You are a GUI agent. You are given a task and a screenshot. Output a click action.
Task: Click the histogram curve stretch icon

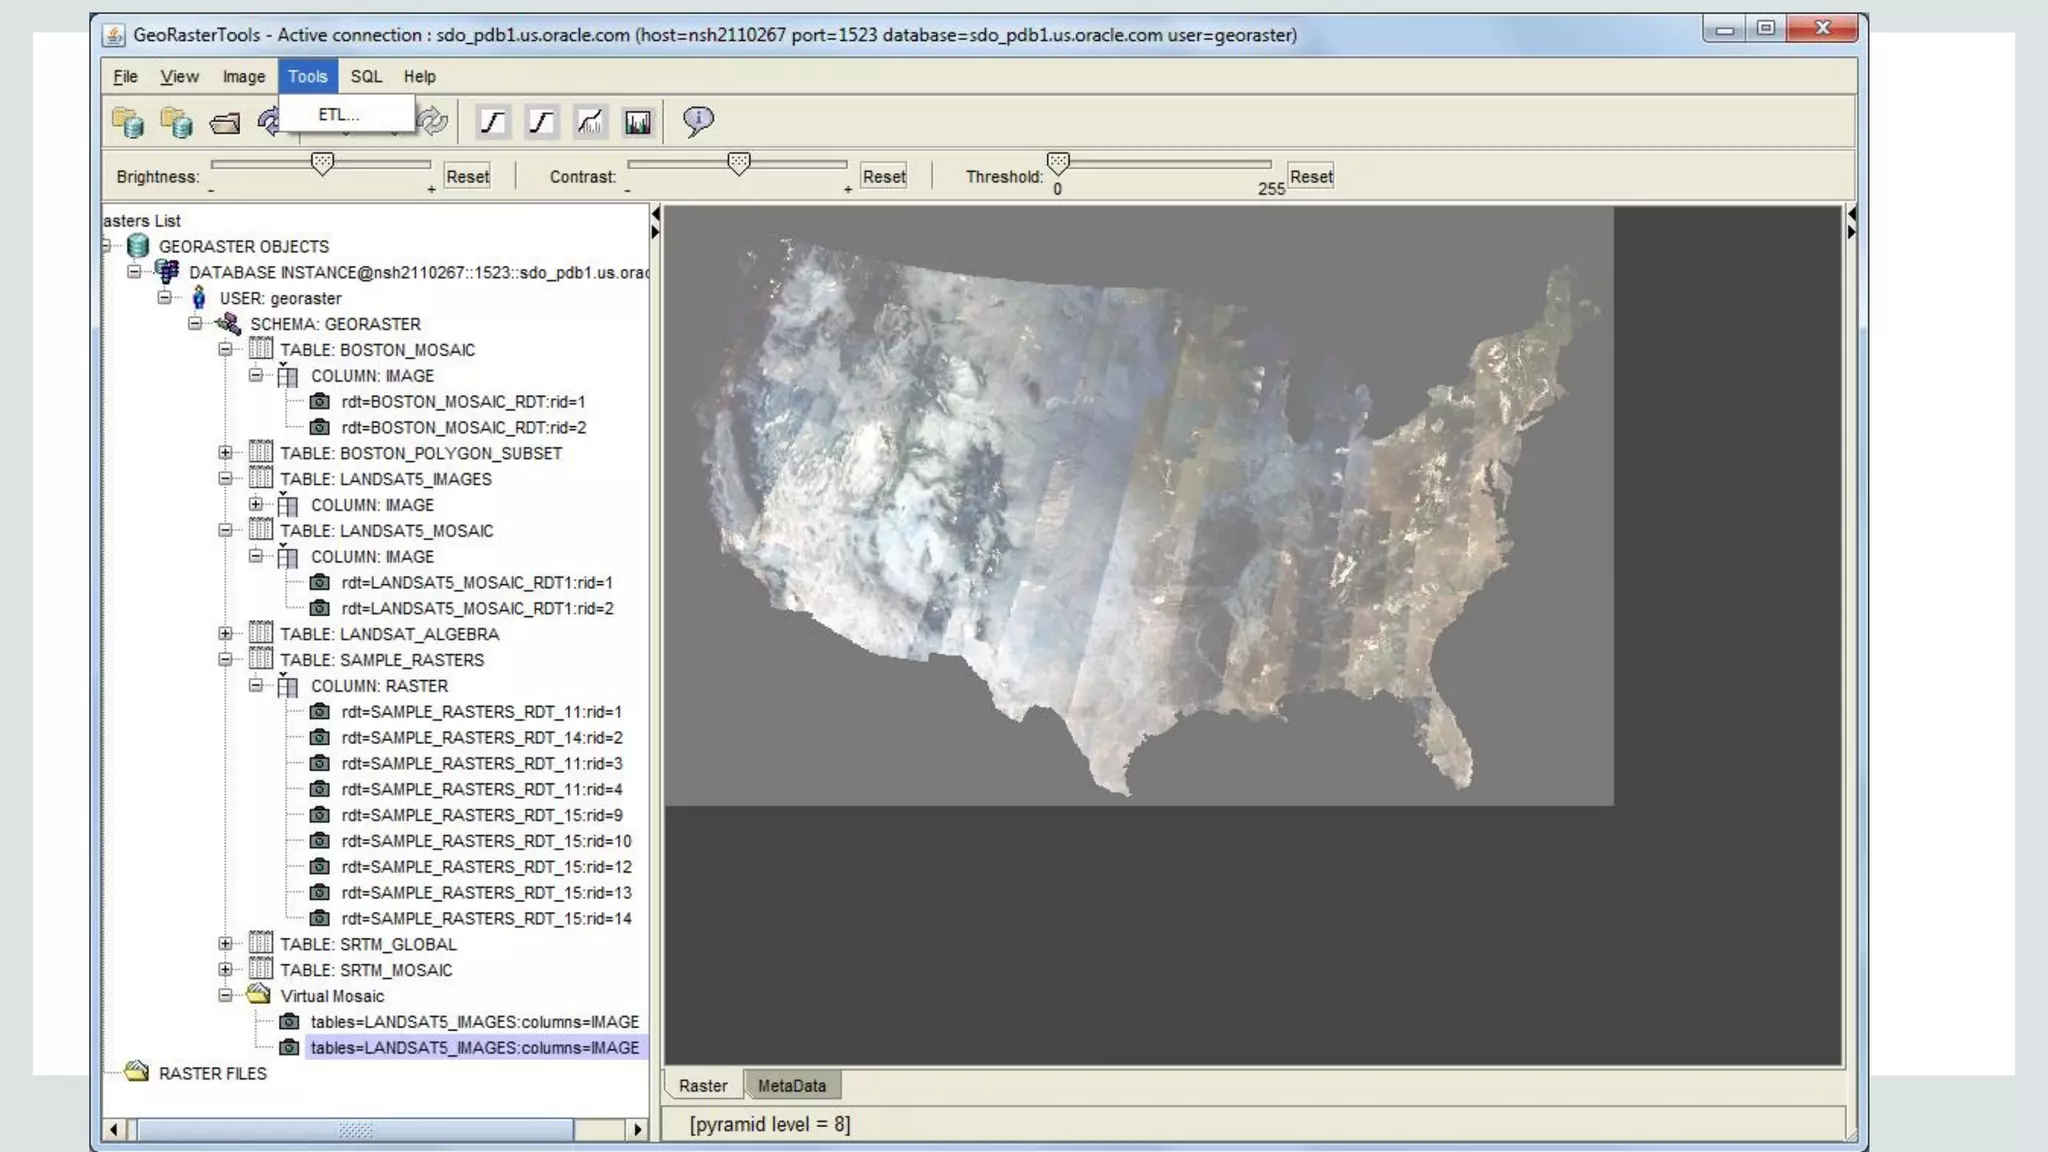[590, 122]
